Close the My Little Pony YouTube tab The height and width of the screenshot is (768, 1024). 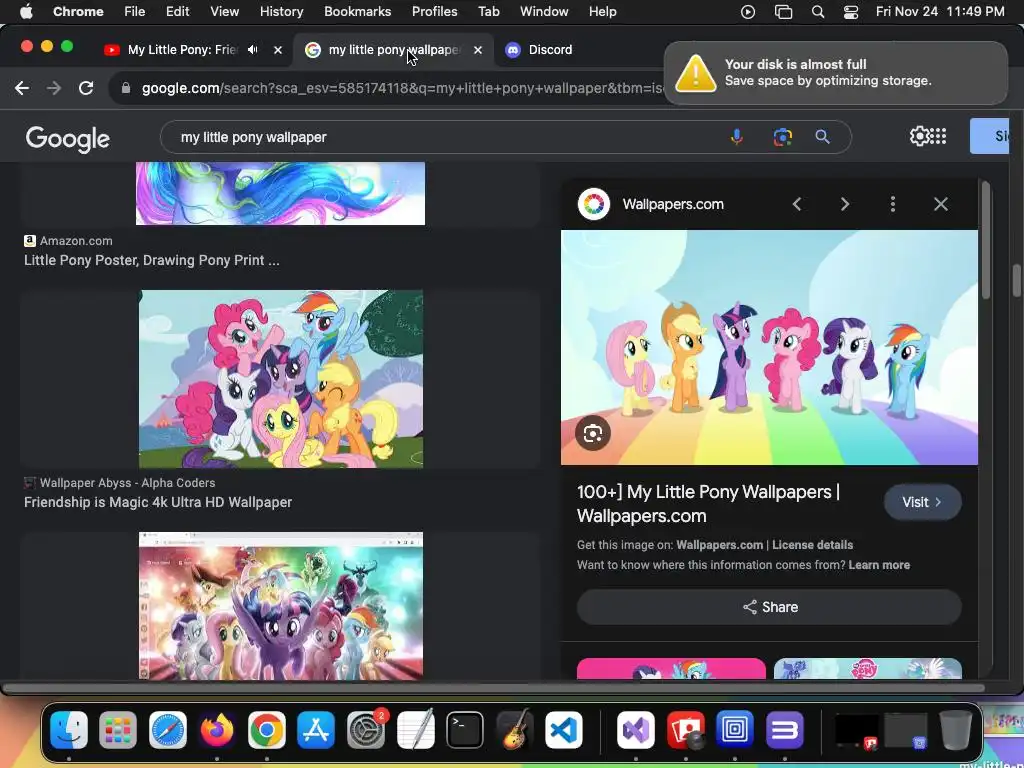click(278, 50)
